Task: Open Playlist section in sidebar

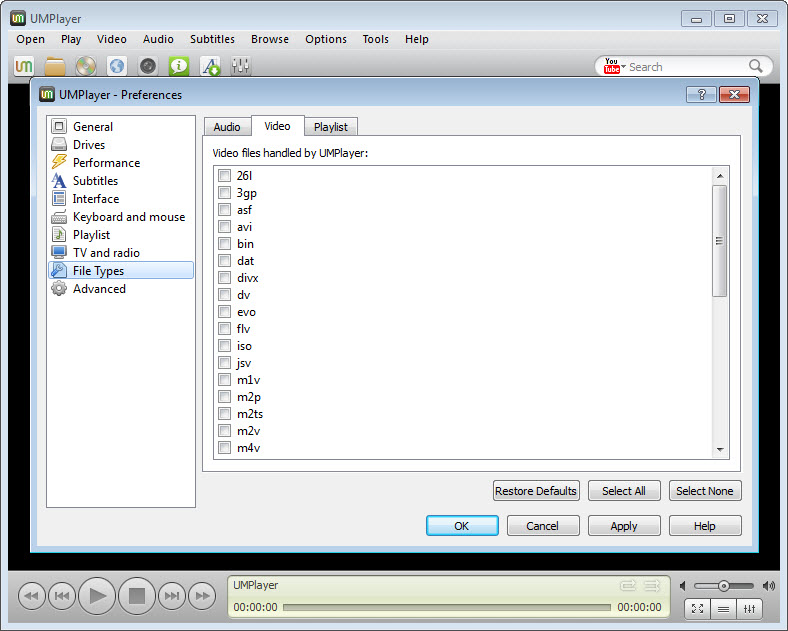Action: (x=121, y=235)
